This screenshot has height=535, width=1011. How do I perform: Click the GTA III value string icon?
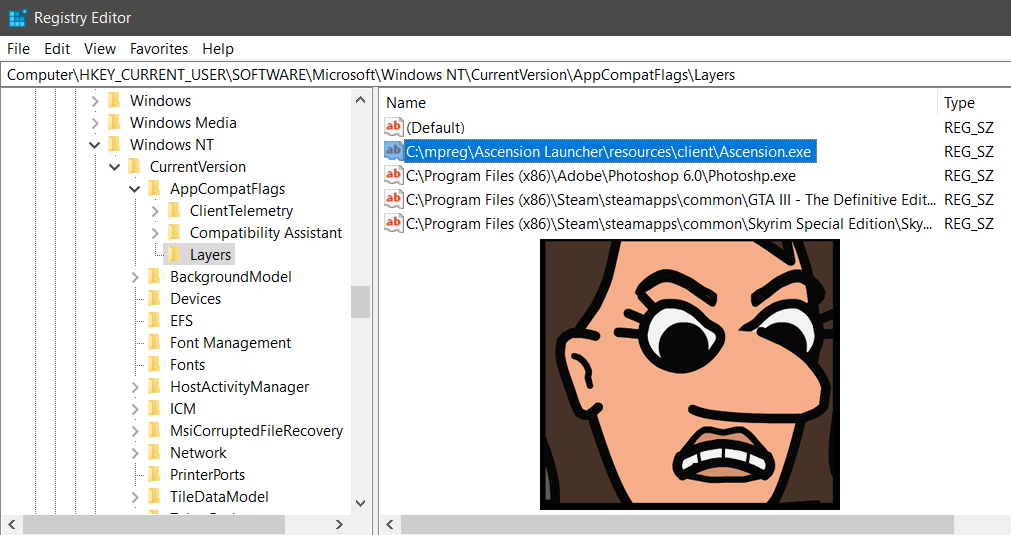point(394,199)
